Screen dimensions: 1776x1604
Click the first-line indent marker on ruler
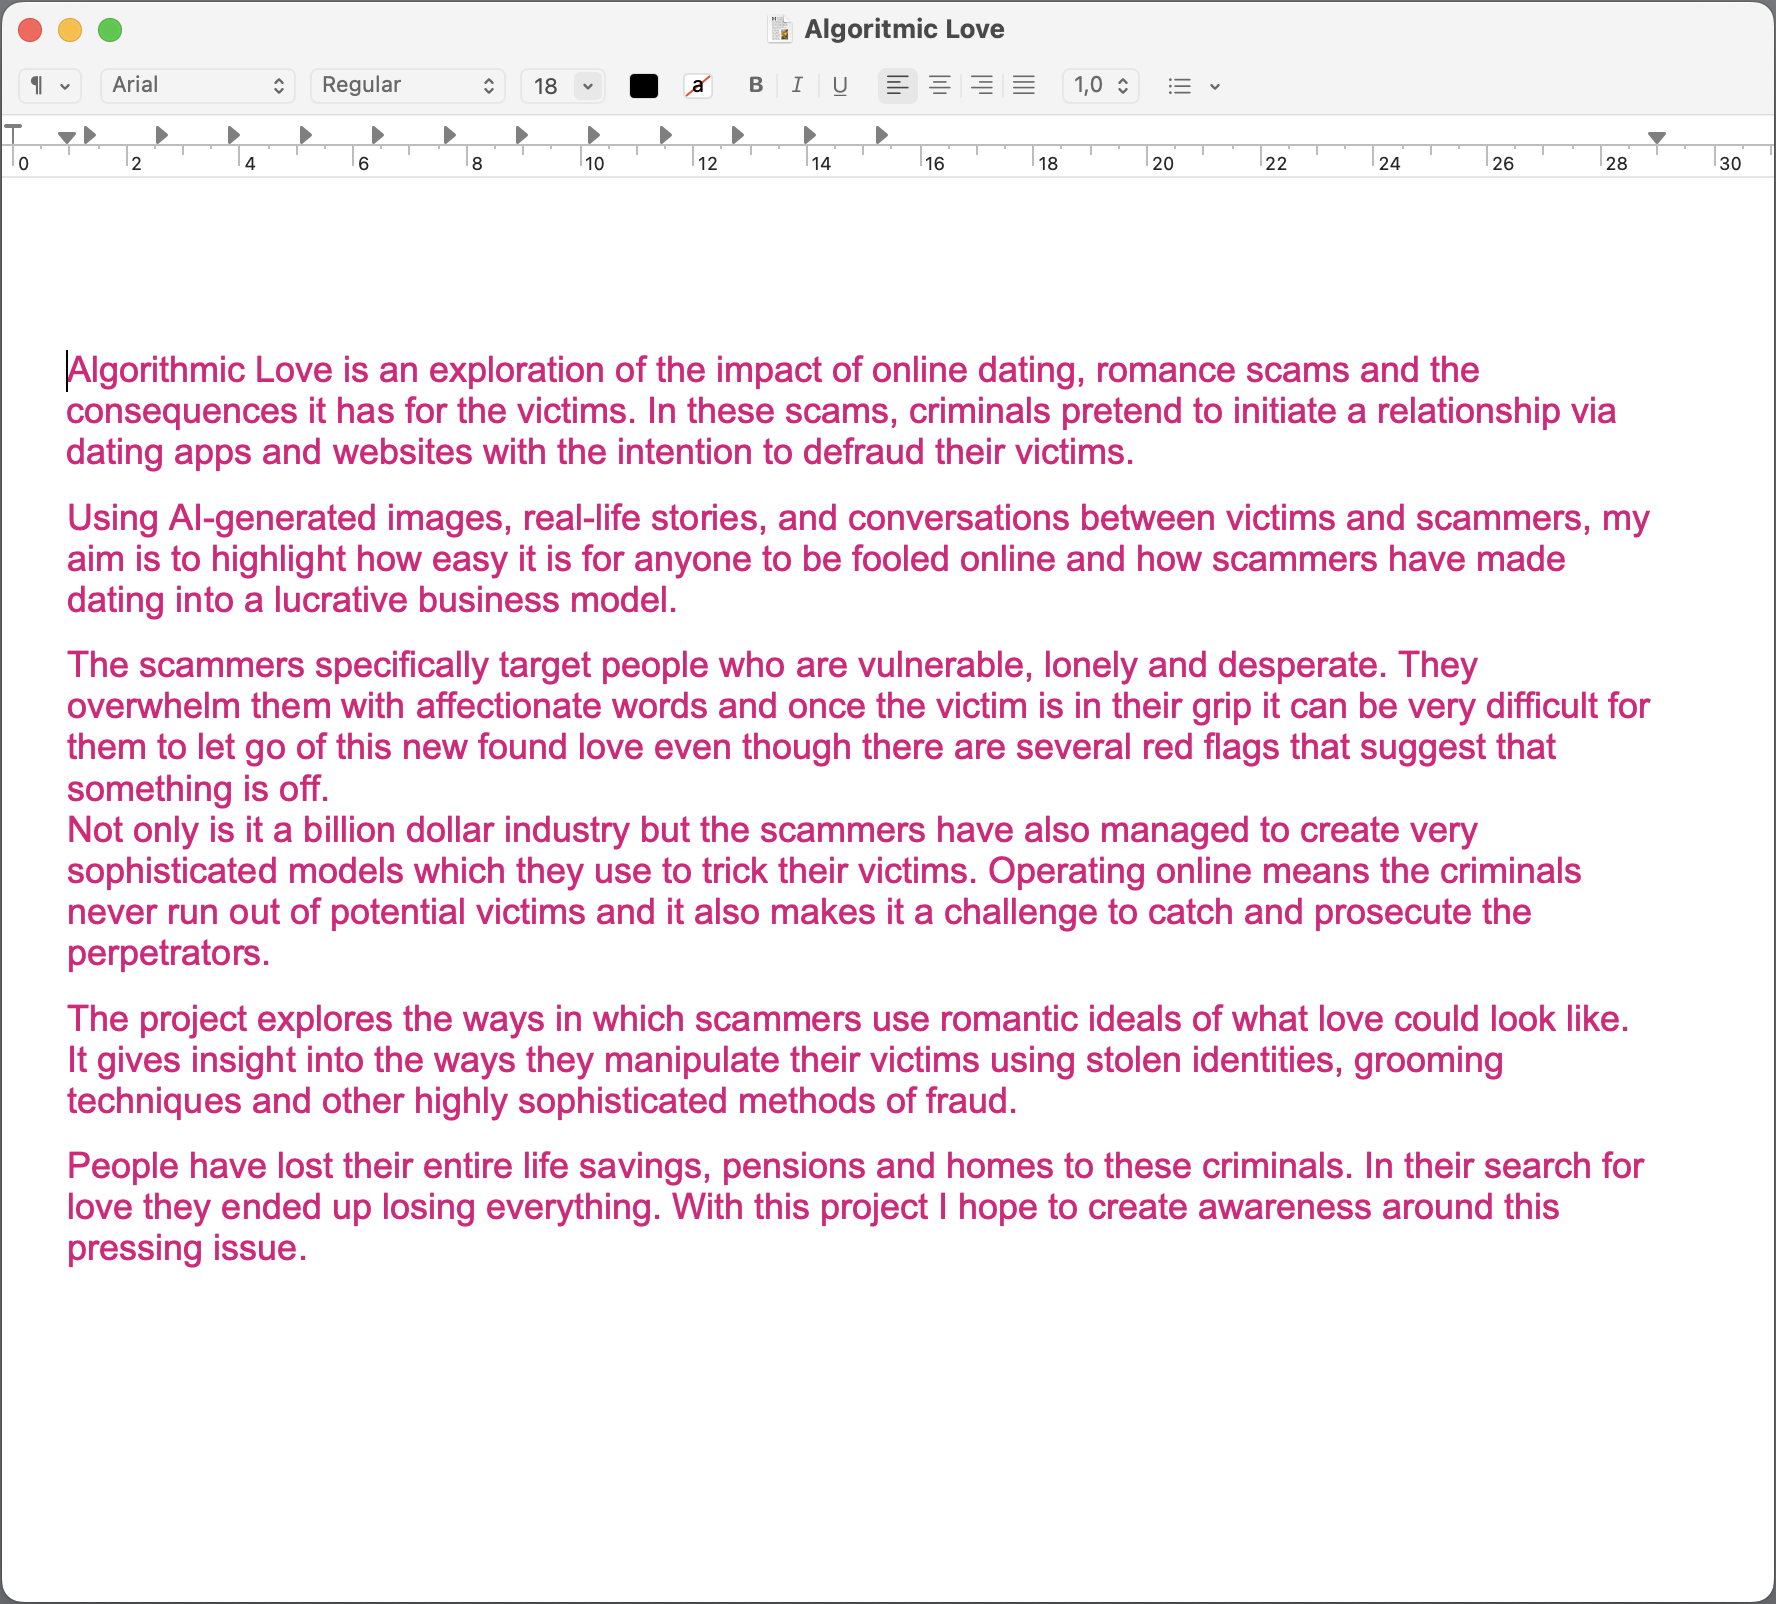(14, 132)
